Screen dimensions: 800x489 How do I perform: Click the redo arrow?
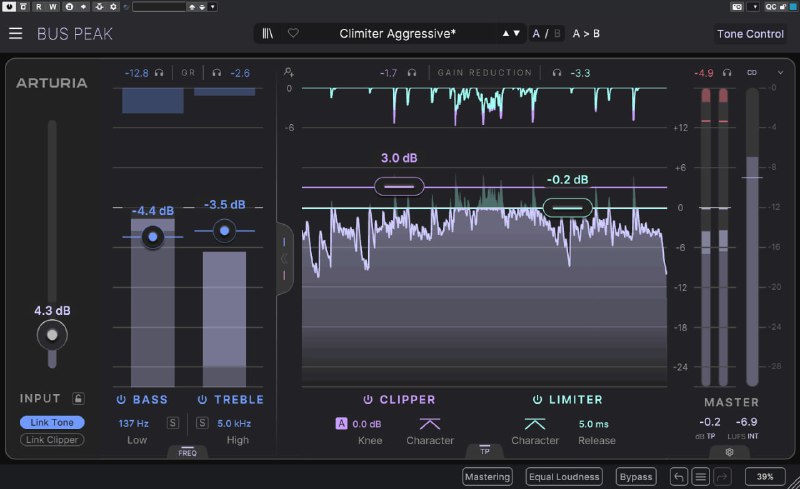(722, 477)
